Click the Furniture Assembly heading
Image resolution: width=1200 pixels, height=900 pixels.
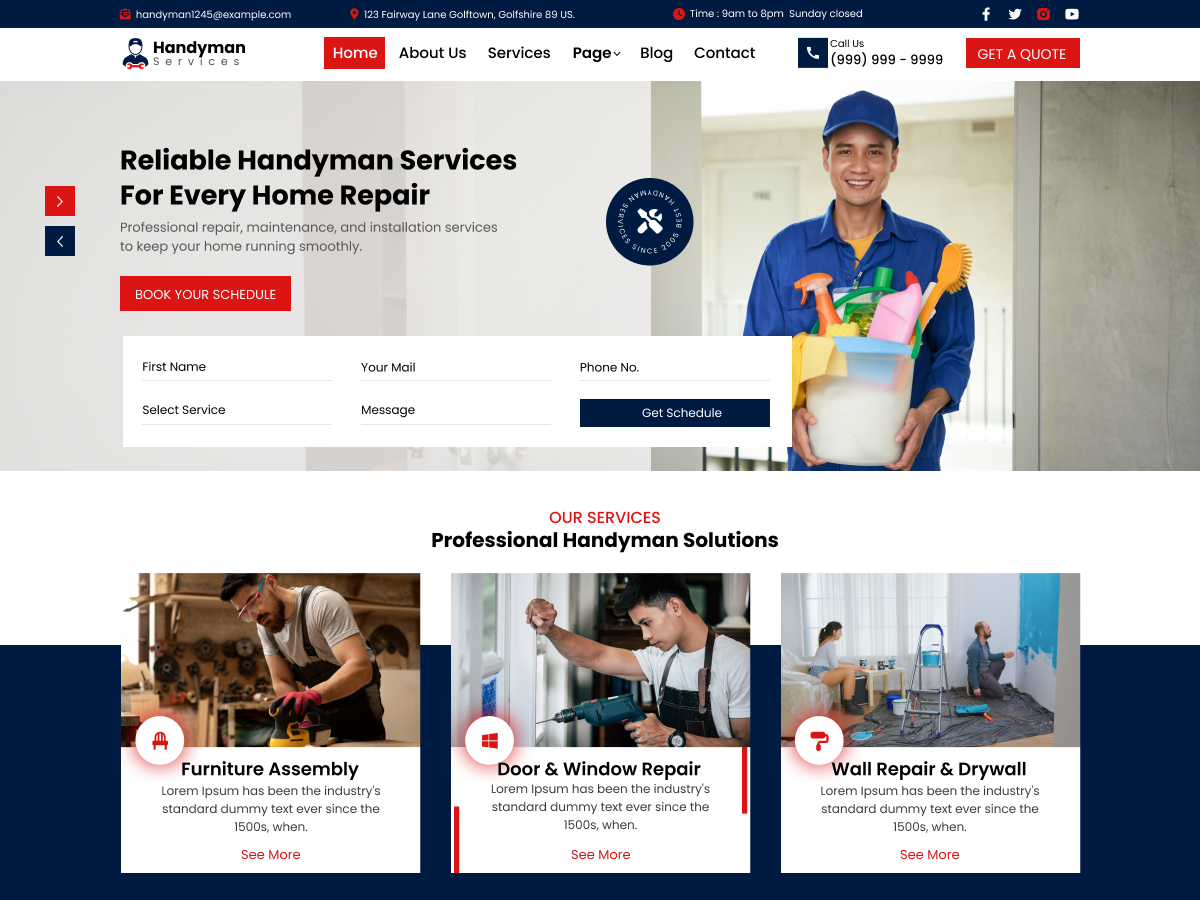(270, 769)
